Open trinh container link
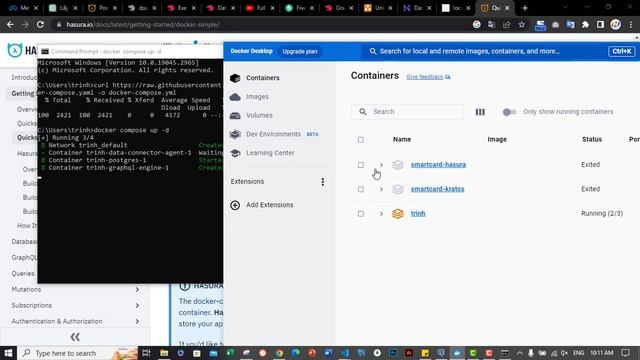 coord(418,213)
